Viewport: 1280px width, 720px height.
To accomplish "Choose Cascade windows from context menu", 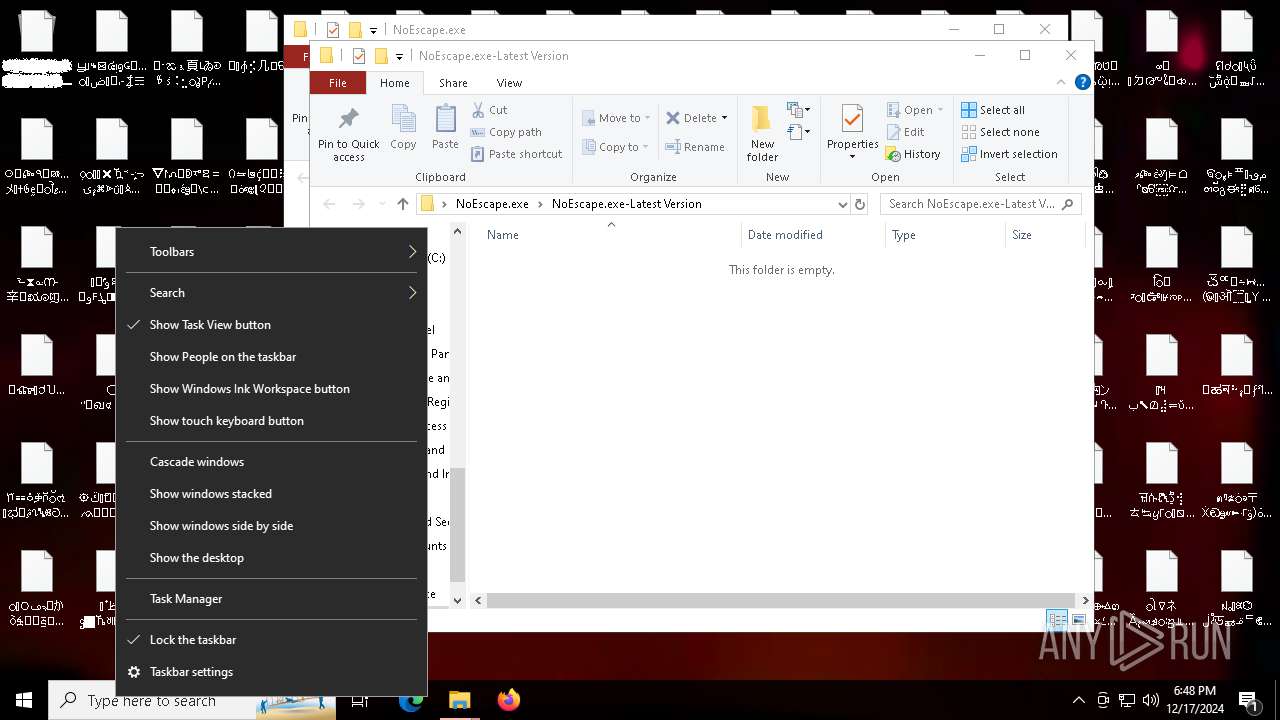I will tap(272, 462).
